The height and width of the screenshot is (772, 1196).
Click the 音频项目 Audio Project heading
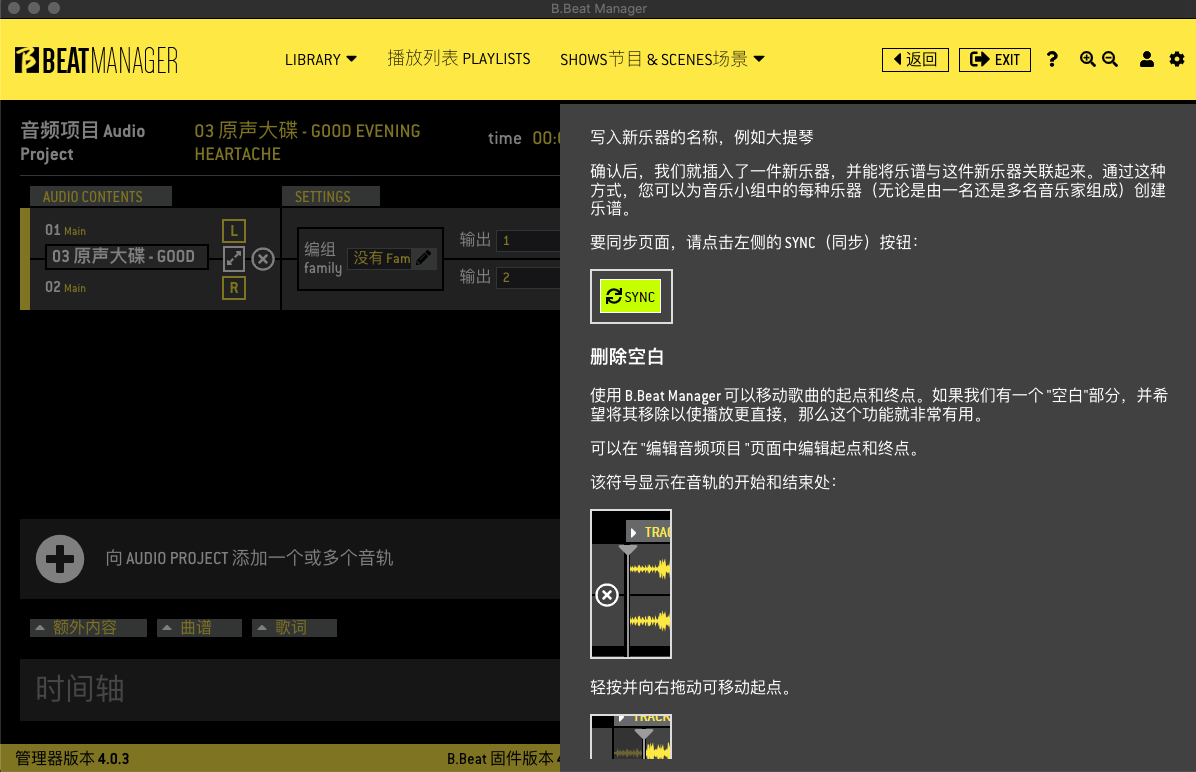pyautogui.click(x=82, y=142)
